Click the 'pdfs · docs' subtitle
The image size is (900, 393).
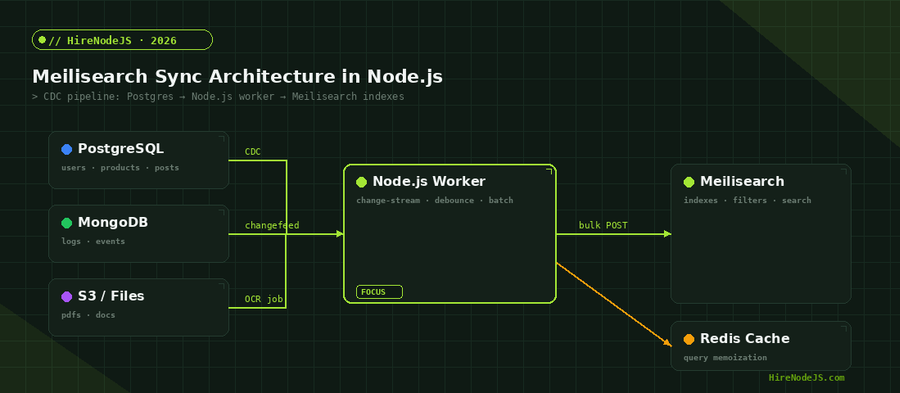point(88,315)
